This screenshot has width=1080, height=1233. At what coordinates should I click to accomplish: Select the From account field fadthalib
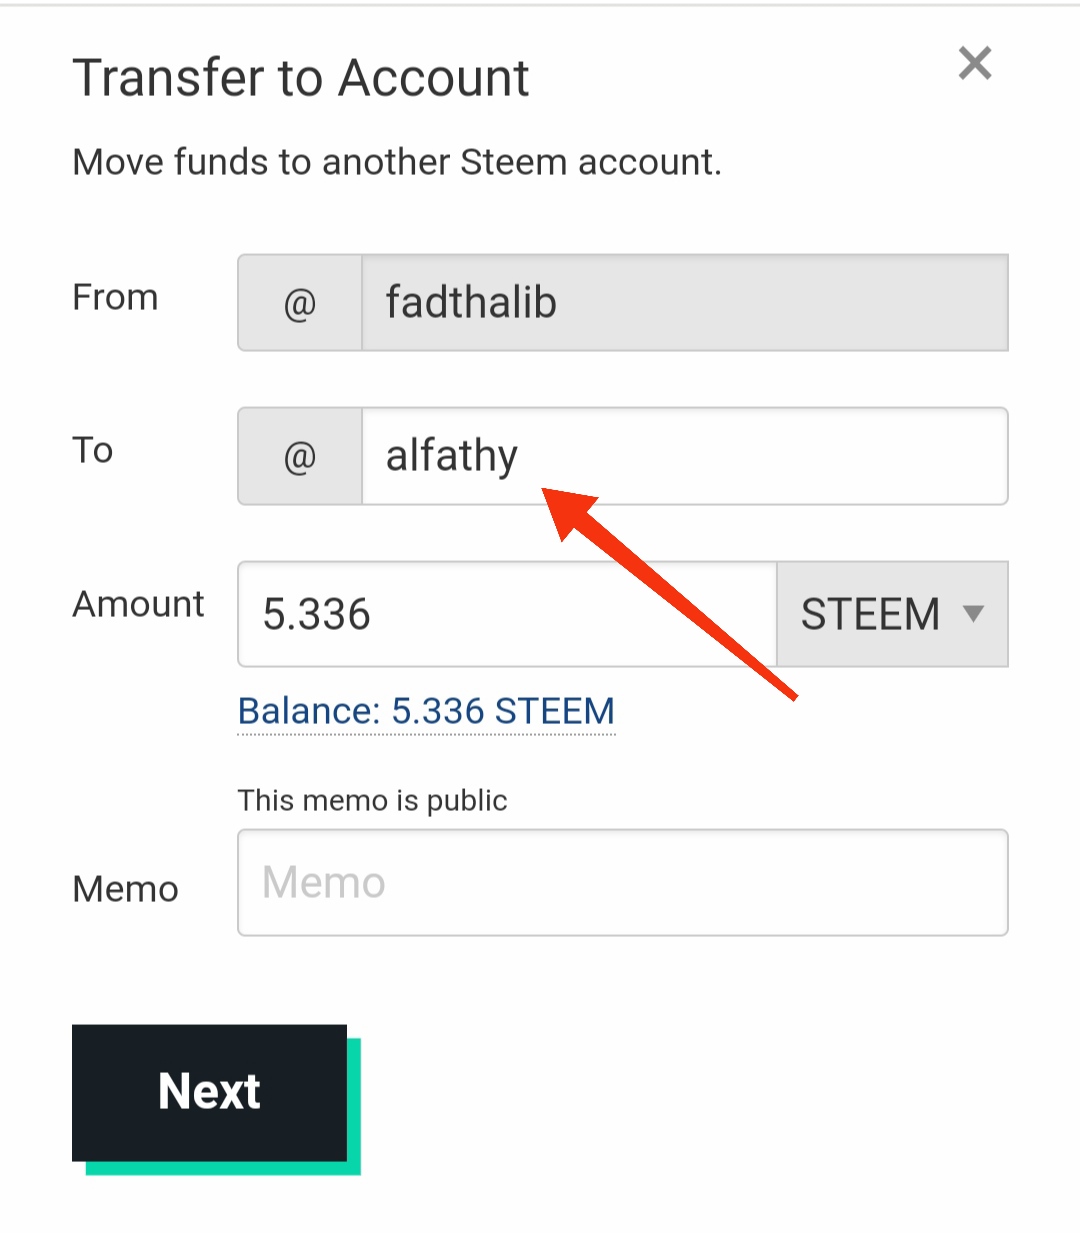point(684,303)
